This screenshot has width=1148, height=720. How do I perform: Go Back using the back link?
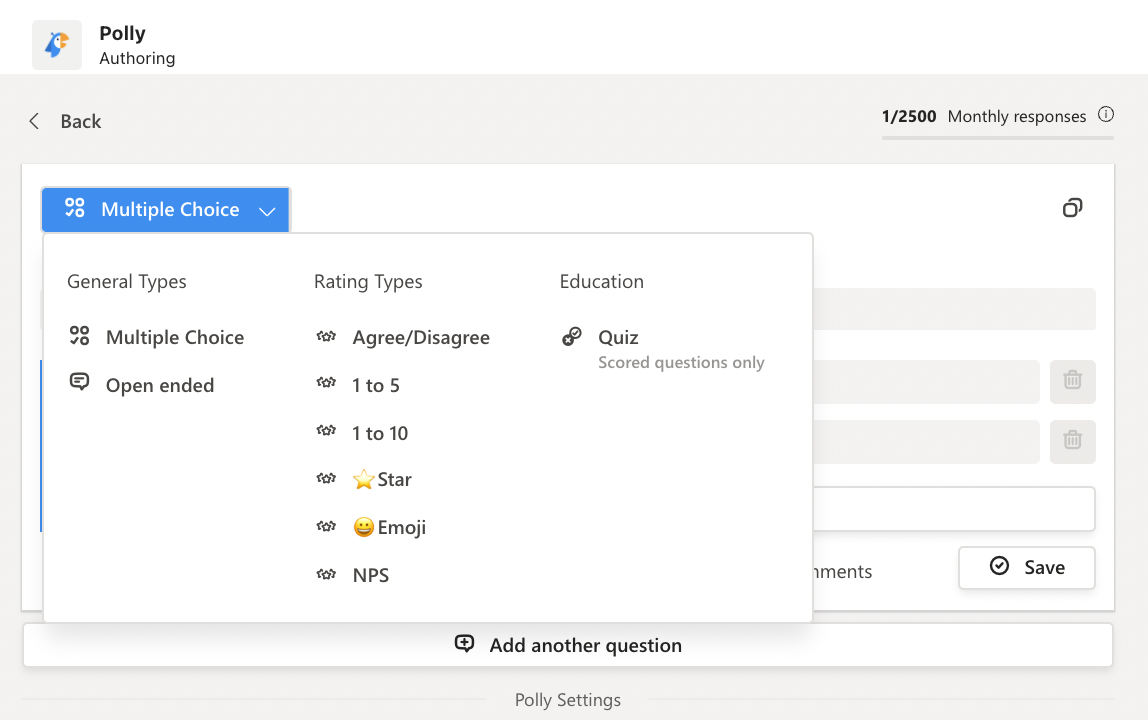pos(64,121)
